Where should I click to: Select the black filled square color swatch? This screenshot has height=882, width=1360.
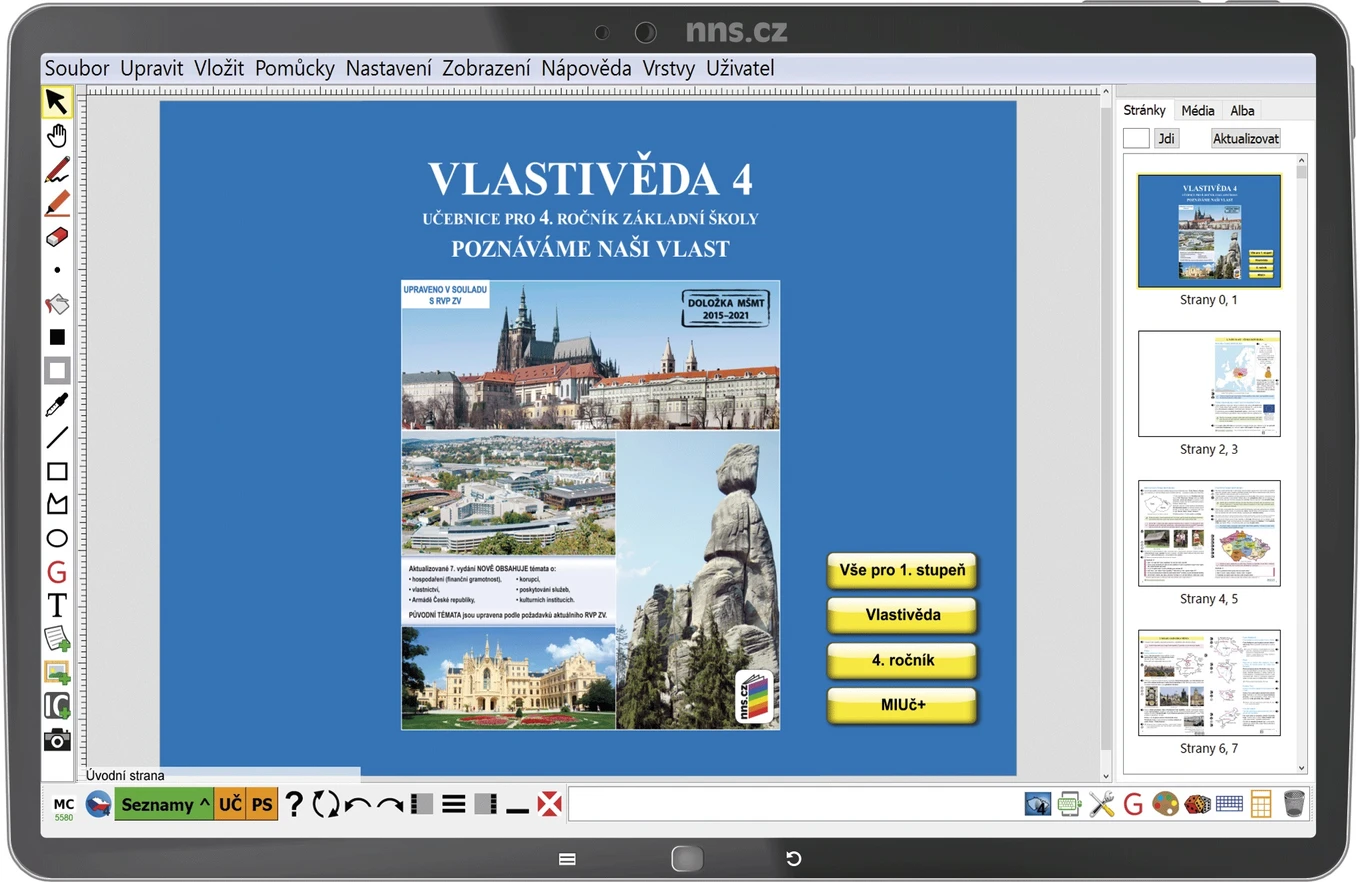point(57,337)
